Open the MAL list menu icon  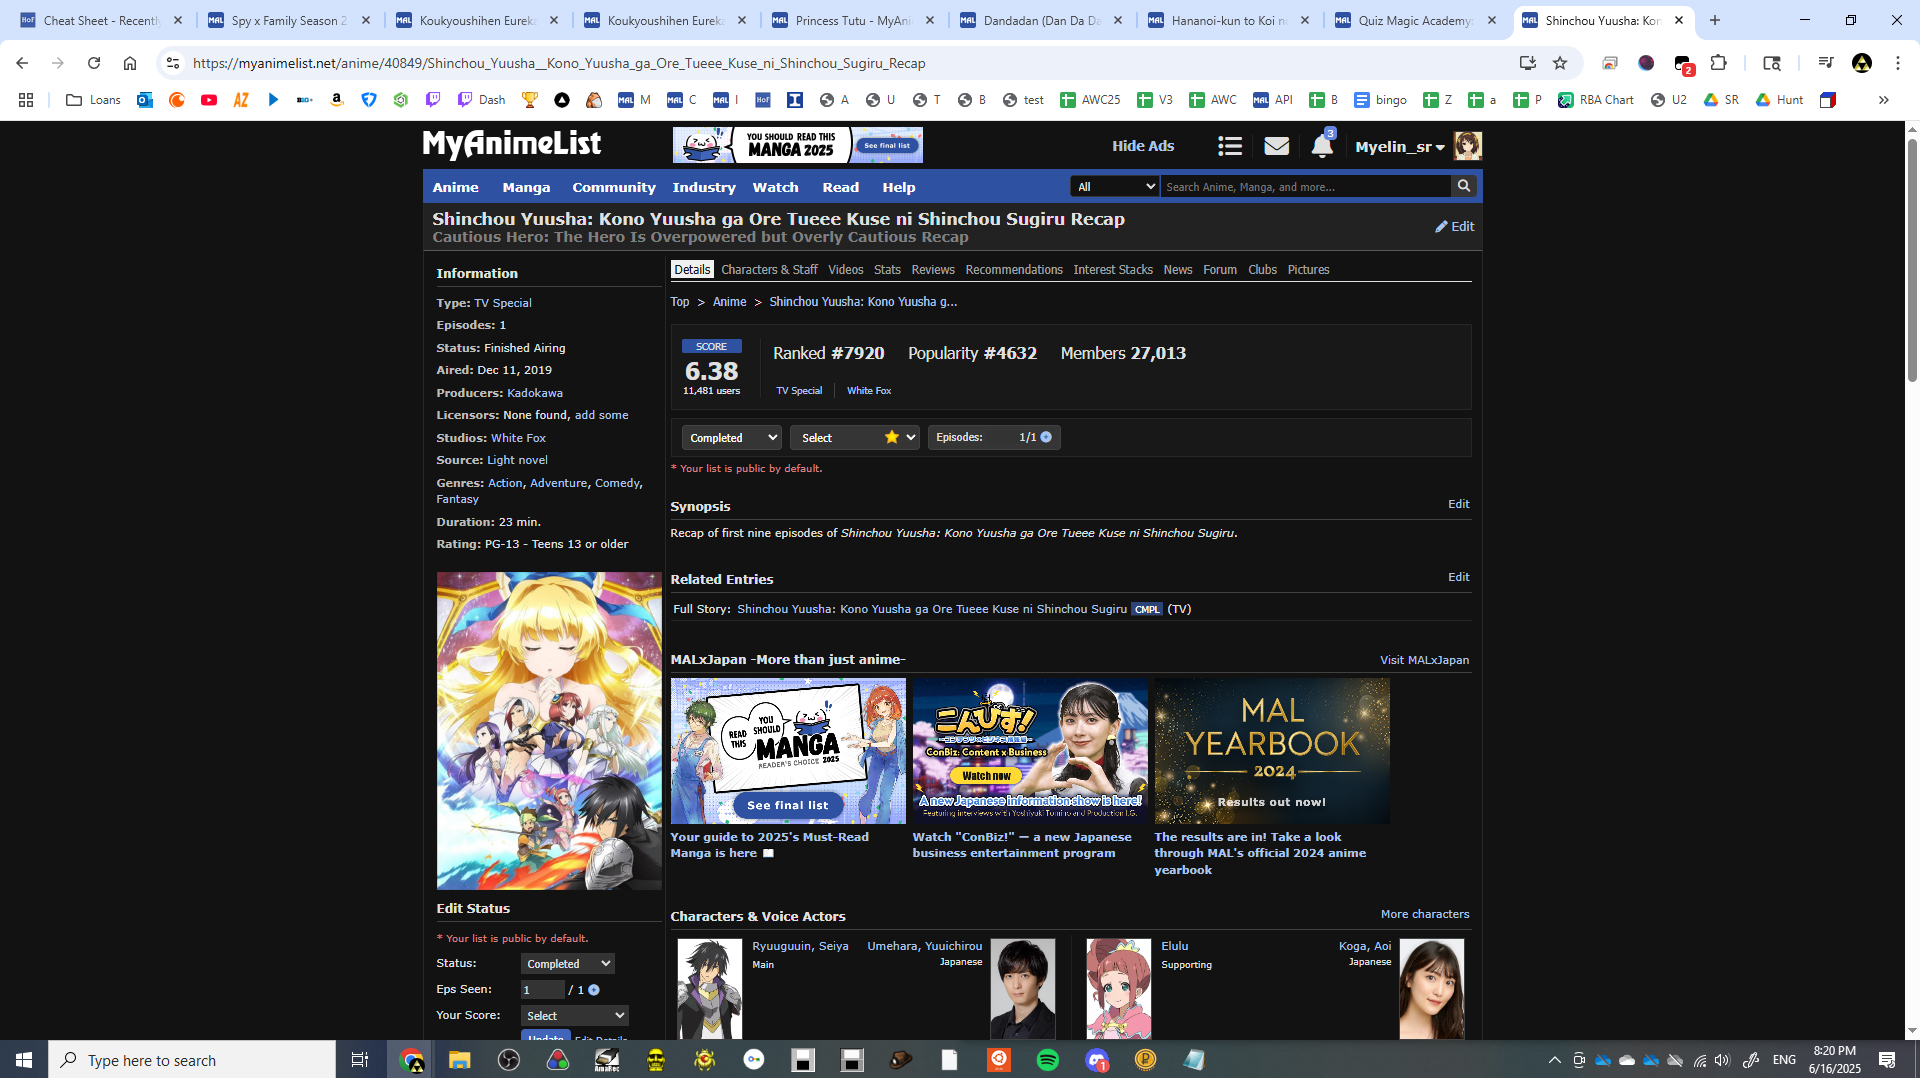click(x=1230, y=146)
